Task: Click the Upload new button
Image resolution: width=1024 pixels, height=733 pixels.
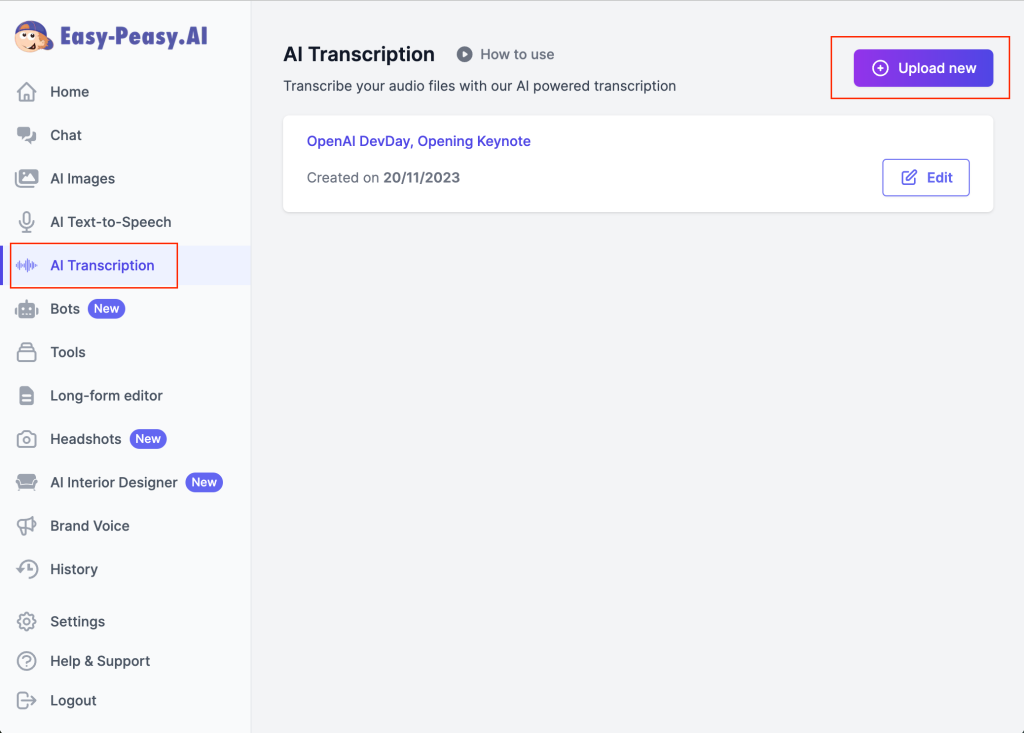Action: click(x=923, y=68)
